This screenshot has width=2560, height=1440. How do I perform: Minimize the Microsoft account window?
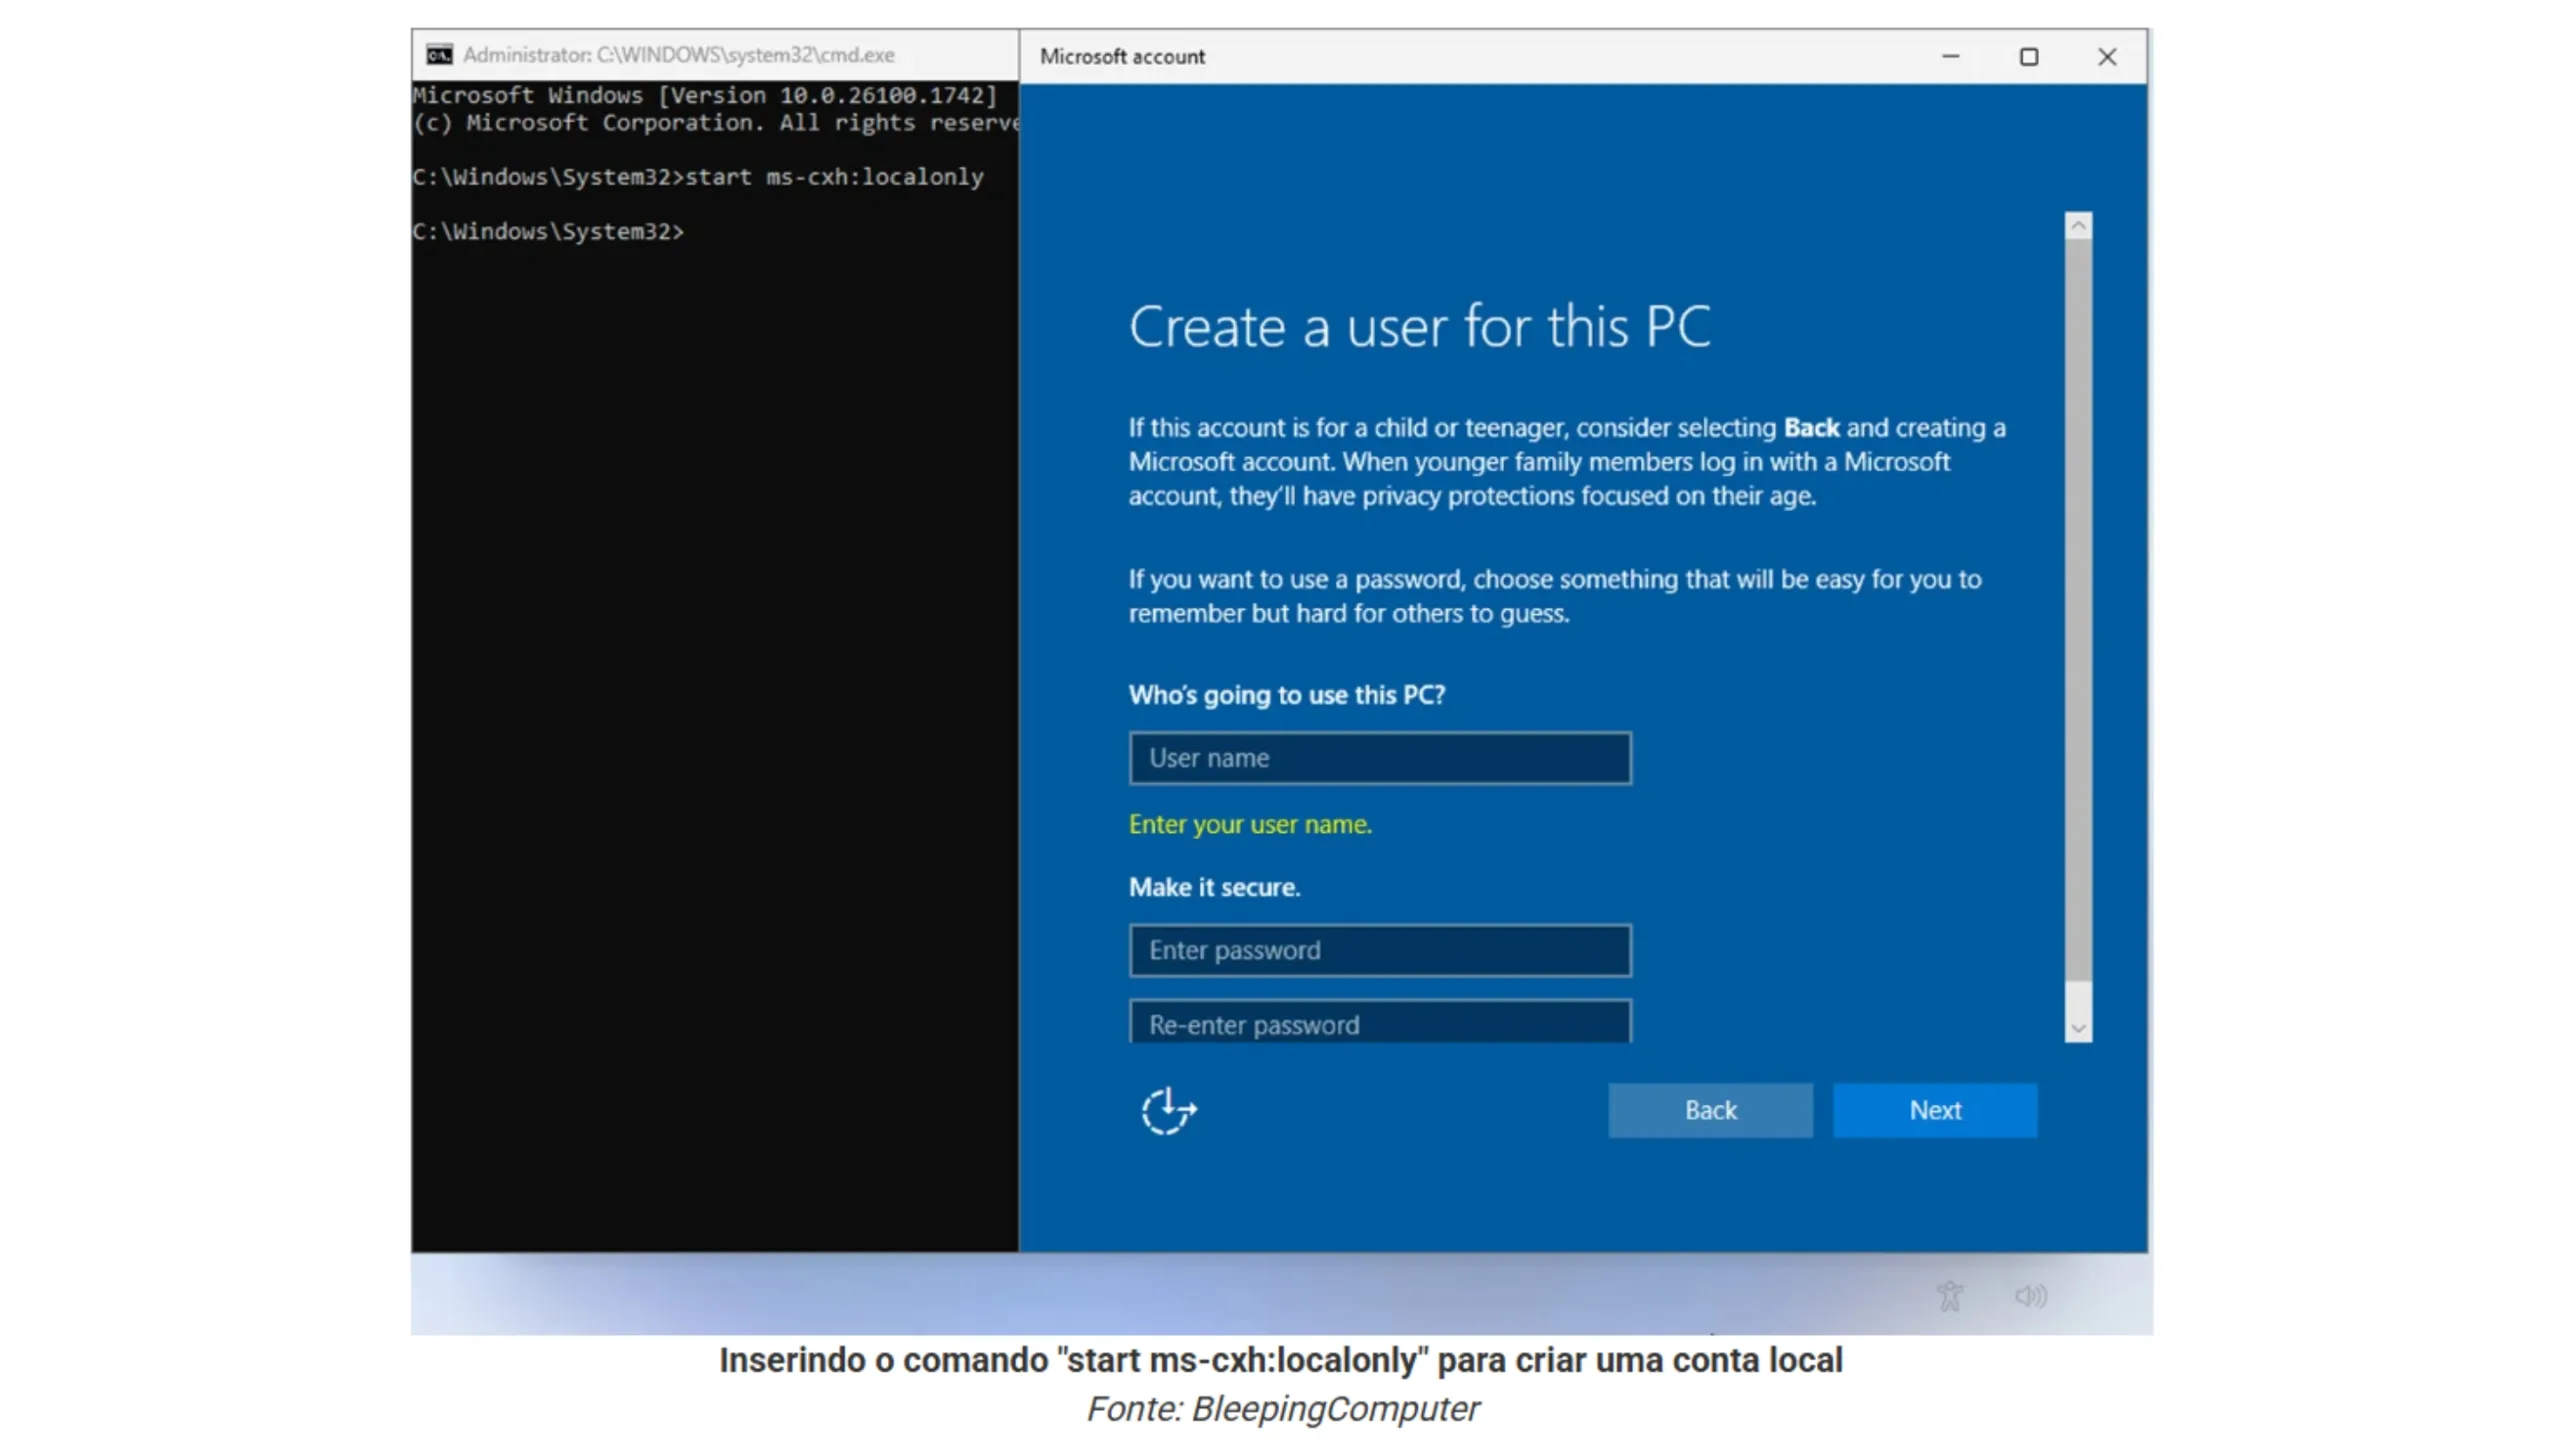point(1950,56)
